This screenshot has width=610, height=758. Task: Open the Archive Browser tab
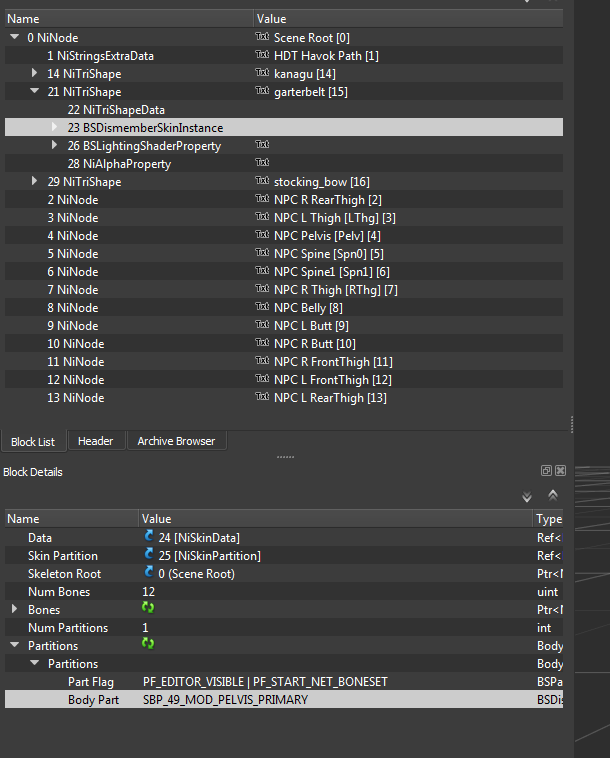click(176, 441)
